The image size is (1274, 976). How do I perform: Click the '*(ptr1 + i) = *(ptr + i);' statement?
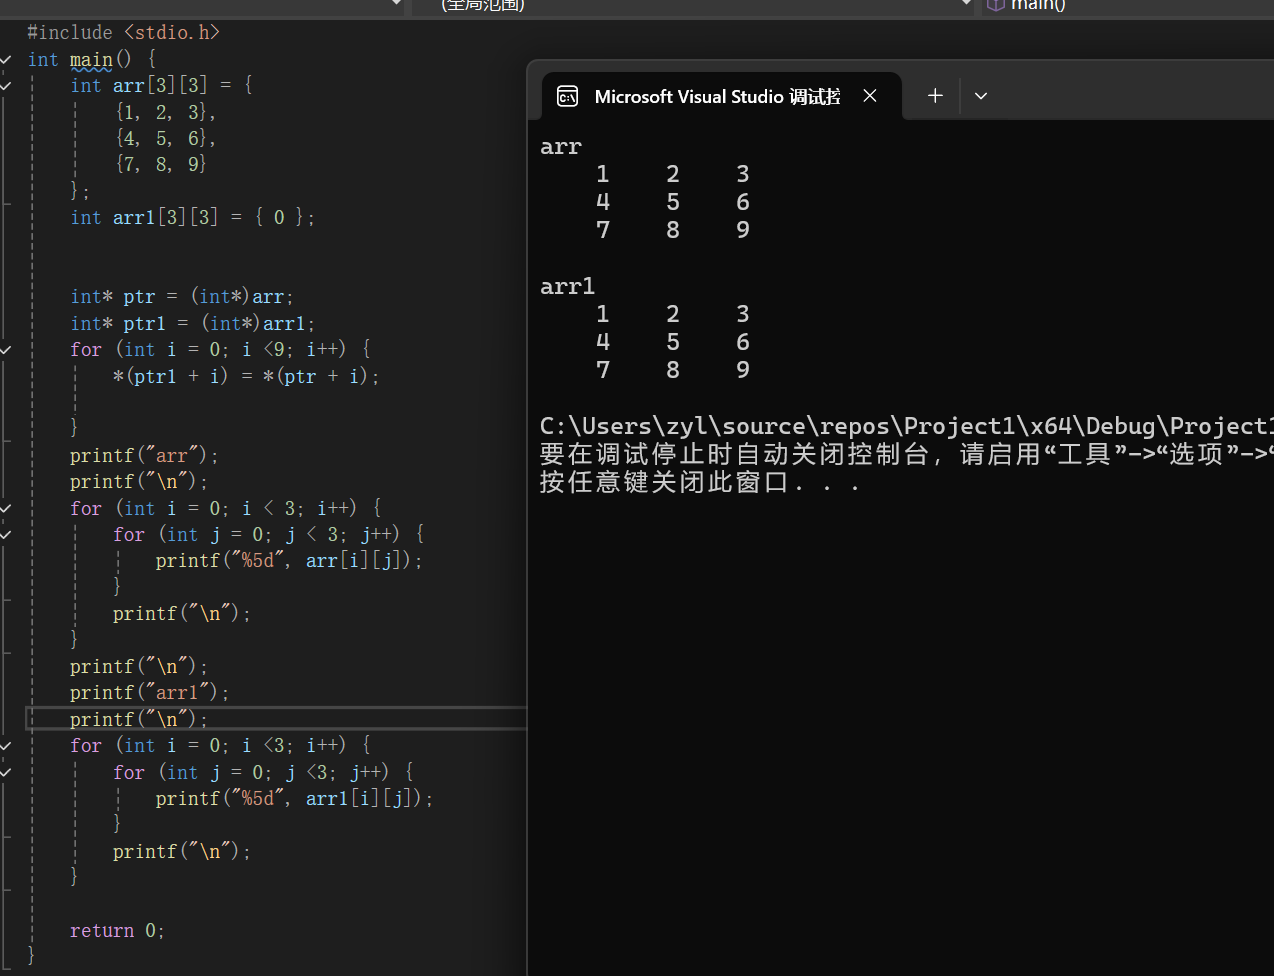[x=246, y=377]
